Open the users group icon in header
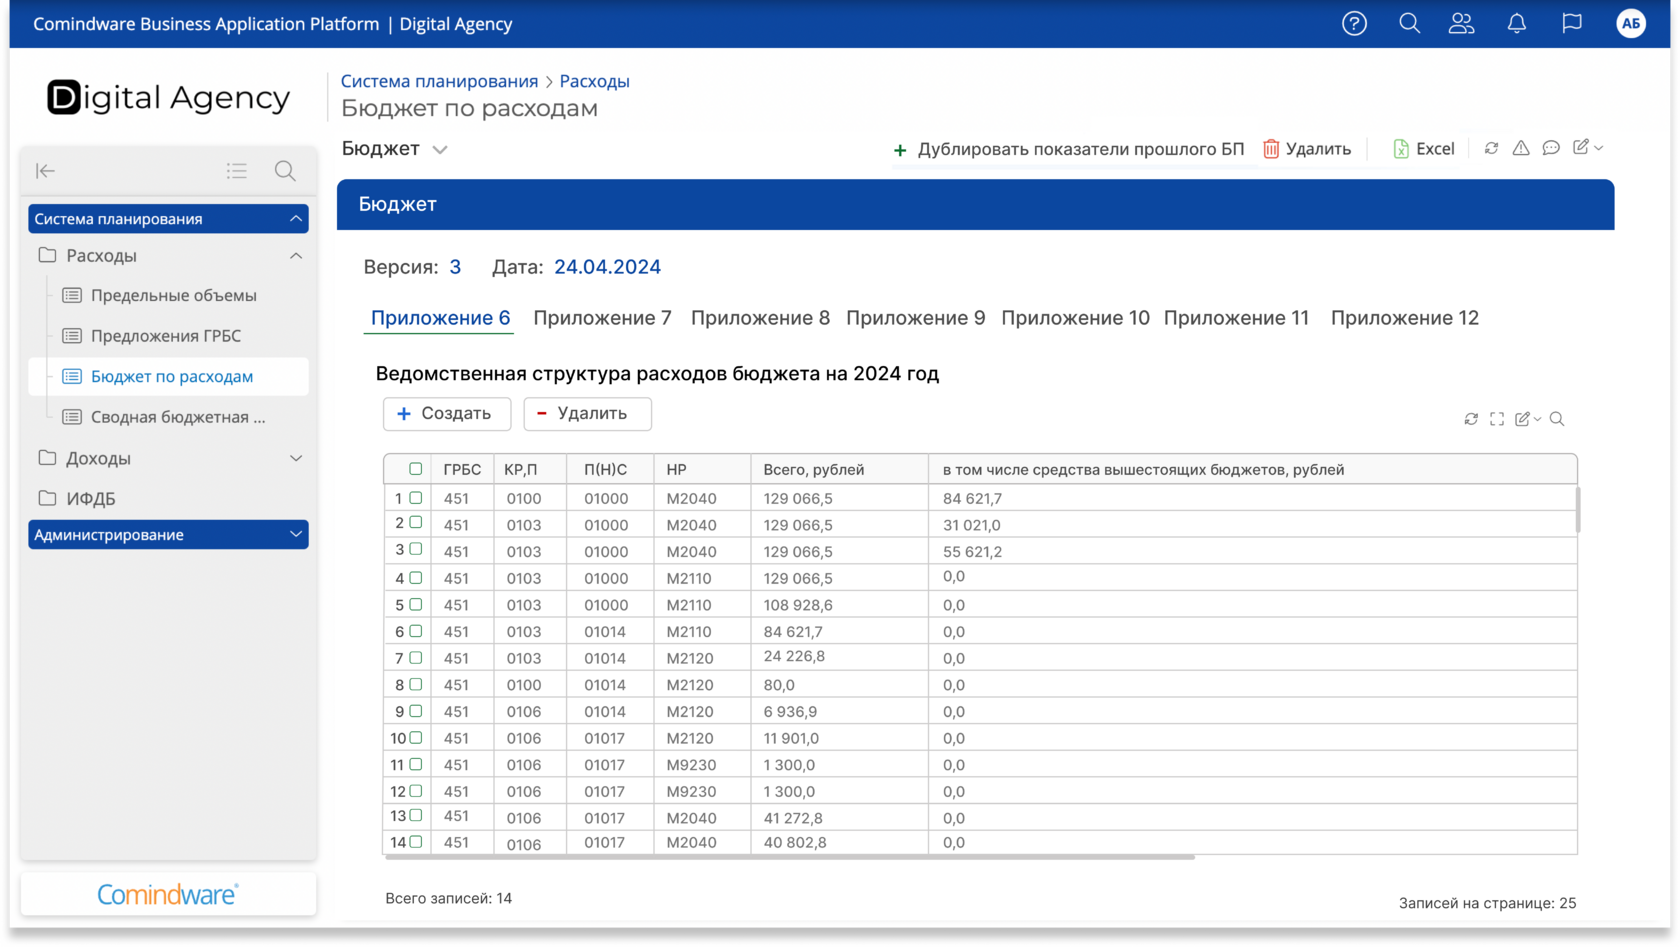The width and height of the screenshot is (1680, 947). point(1462,23)
